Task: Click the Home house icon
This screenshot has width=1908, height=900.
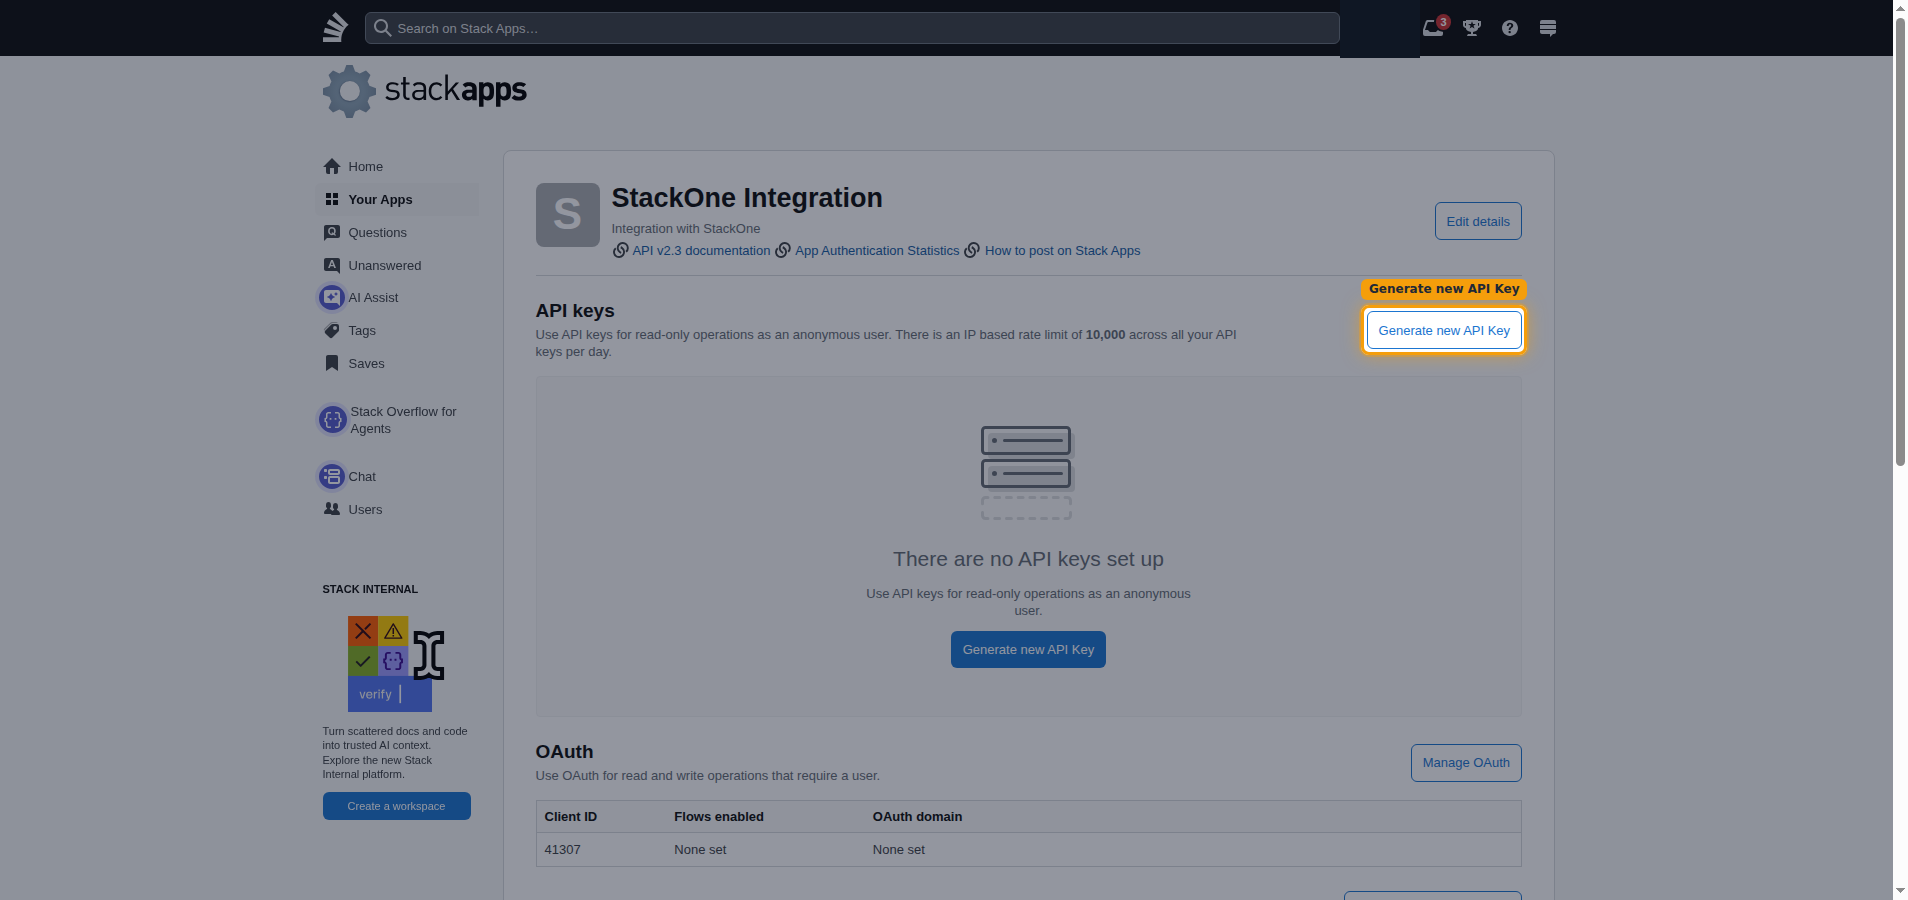Action: 332,166
